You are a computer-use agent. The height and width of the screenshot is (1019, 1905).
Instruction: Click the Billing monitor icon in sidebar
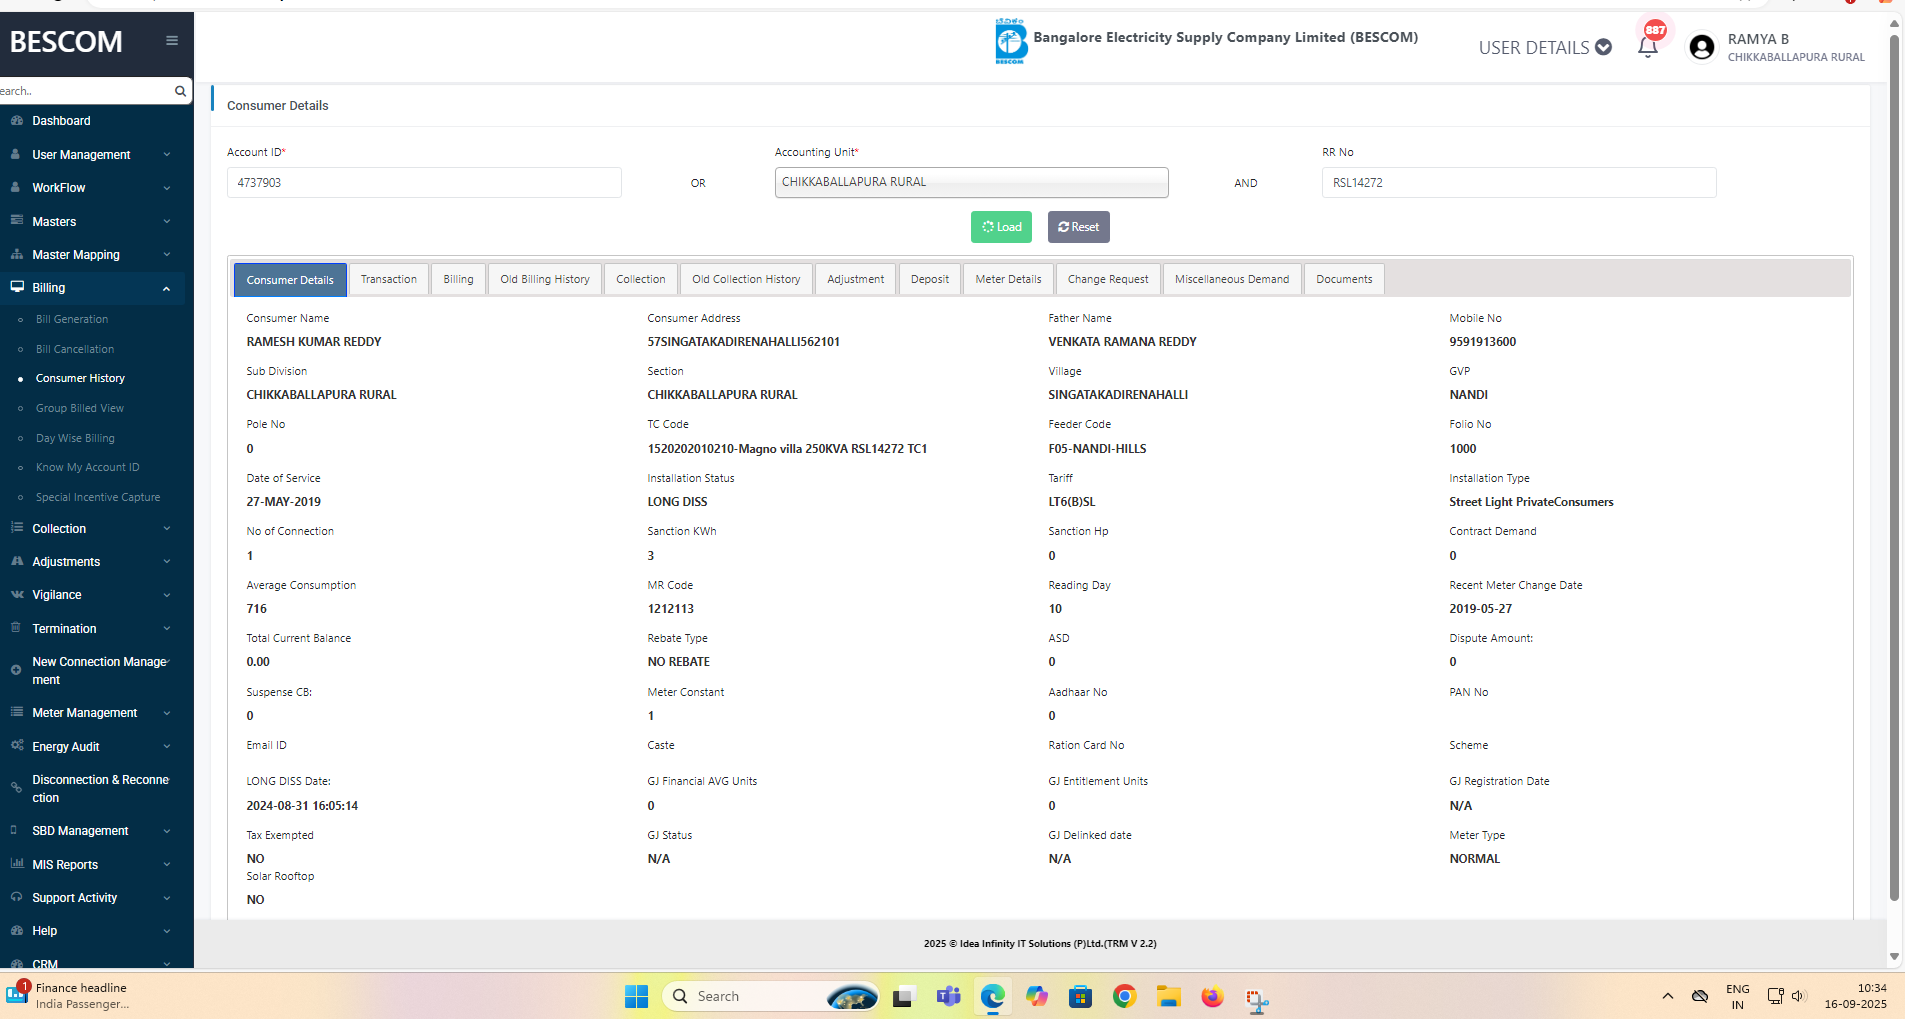(x=17, y=287)
